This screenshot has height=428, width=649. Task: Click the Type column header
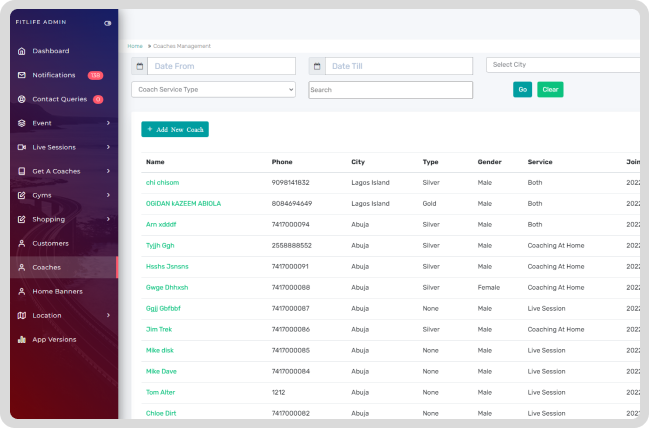430,162
